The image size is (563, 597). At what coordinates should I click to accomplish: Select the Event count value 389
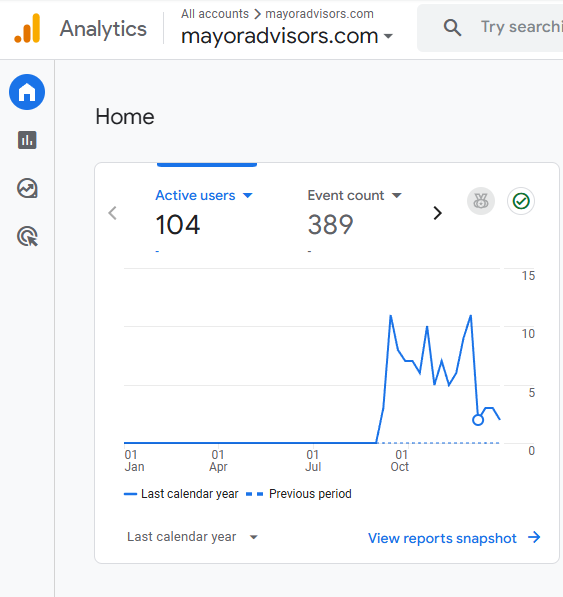[330, 225]
